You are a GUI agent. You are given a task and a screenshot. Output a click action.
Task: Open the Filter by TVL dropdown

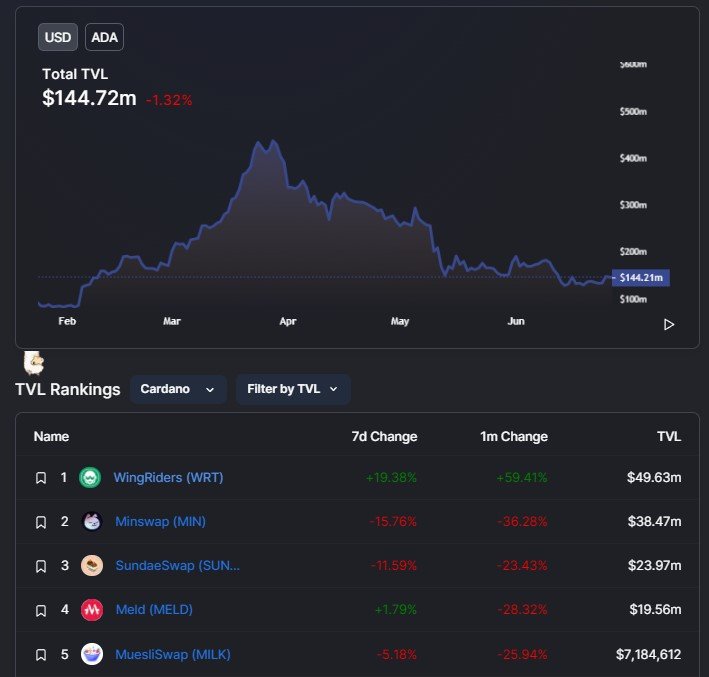point(293,389)
